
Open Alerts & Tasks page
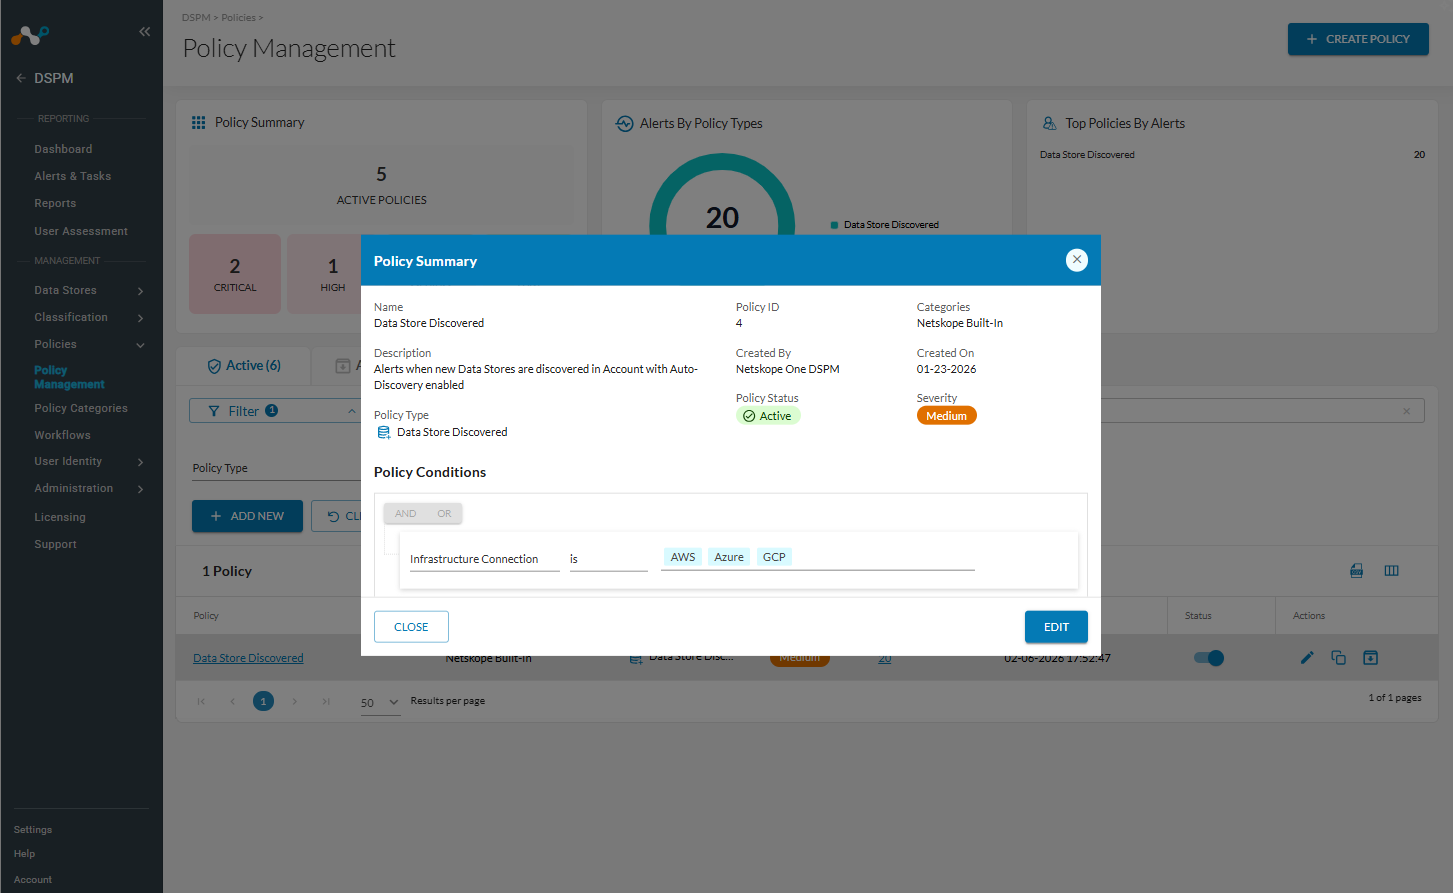(x=73, y=176)
